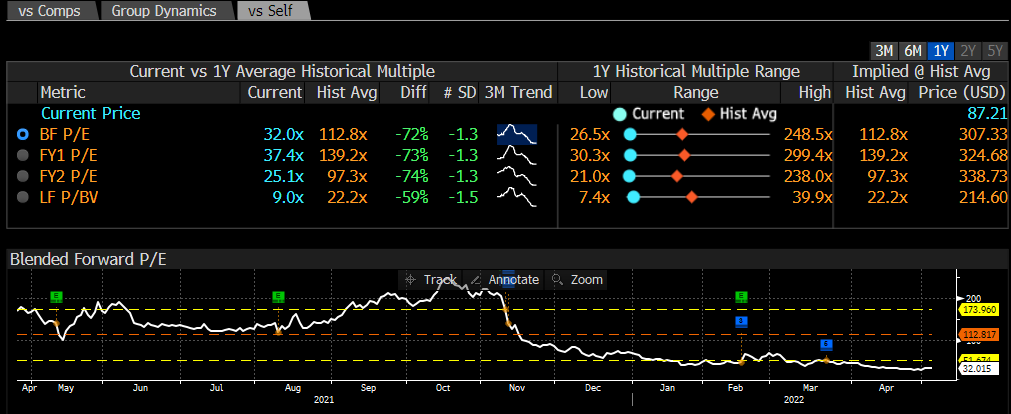Switch to the vs Comps tab

pos(47,11)
